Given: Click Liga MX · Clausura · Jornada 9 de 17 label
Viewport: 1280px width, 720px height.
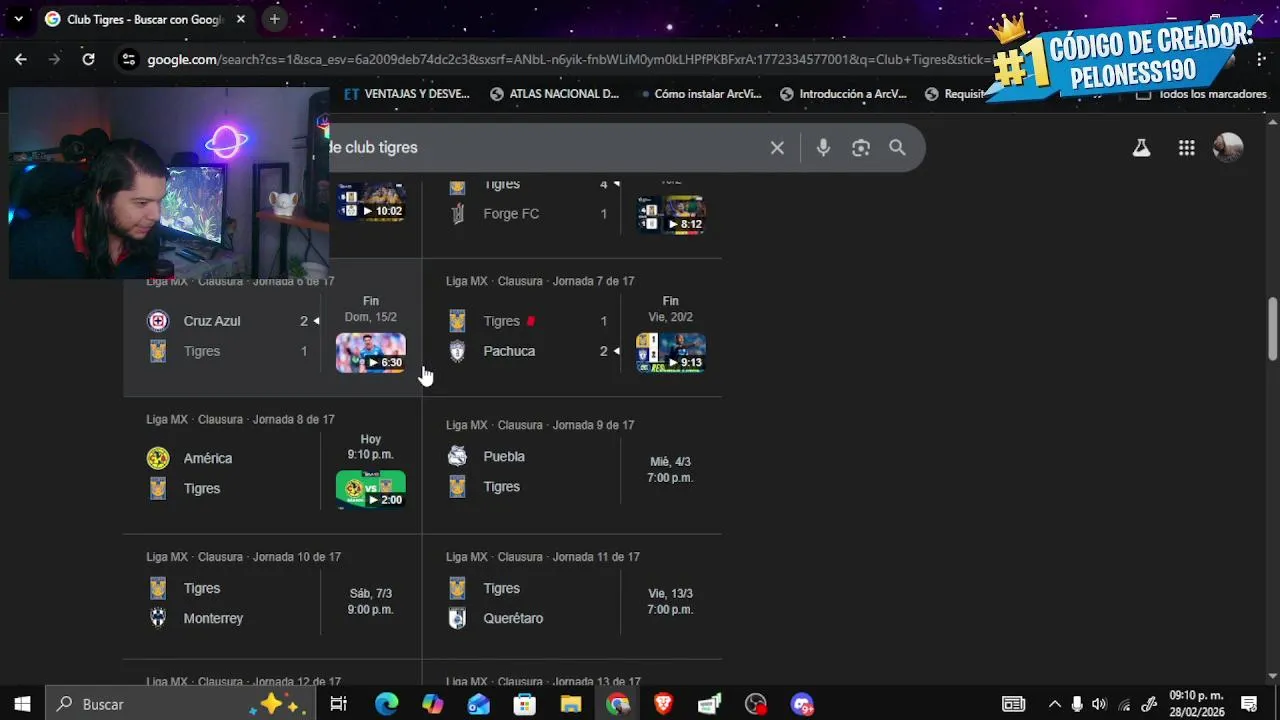Looking at the screenshot, I should coord(540,425).
